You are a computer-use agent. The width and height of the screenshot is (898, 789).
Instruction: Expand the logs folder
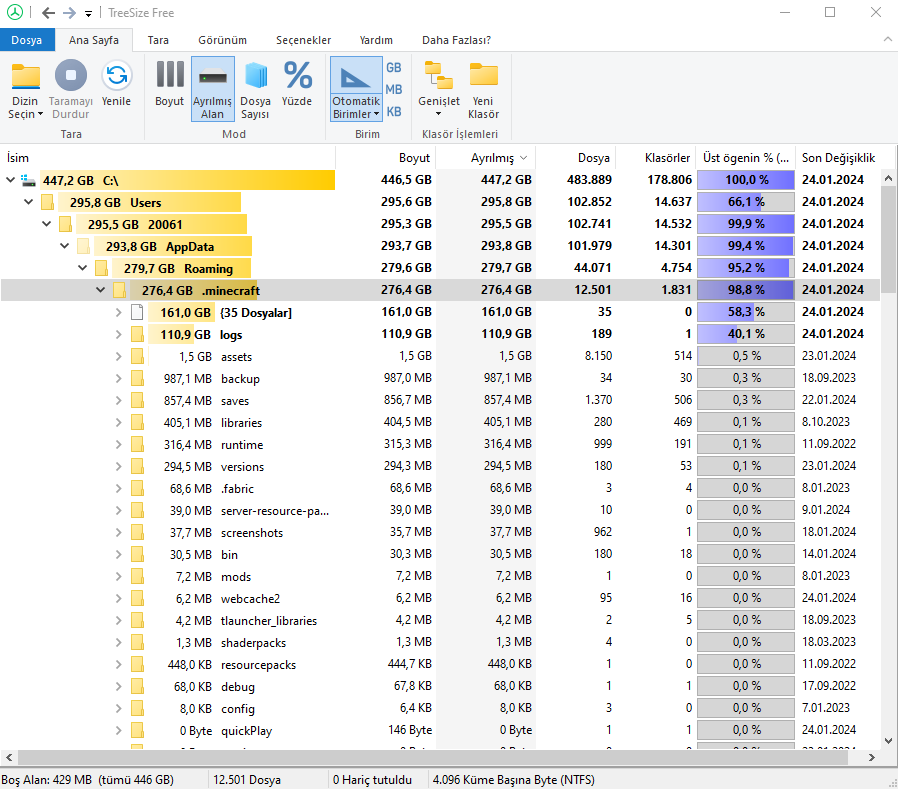click(x=119, y=334)
